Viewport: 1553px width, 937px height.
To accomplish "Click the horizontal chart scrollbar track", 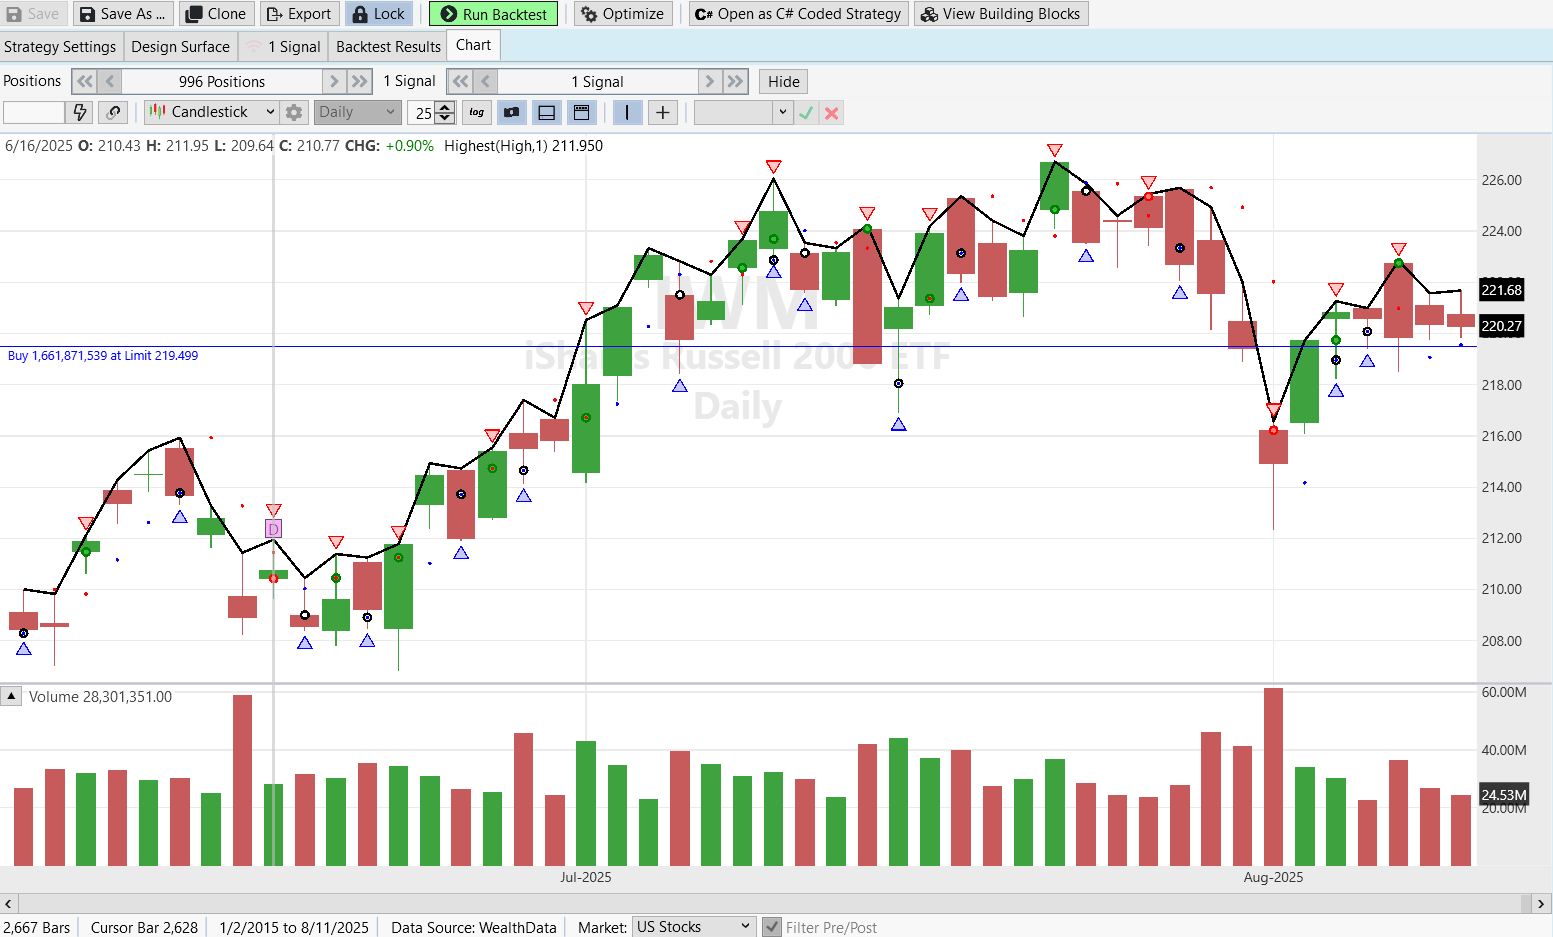I will click(x=770, y=903).
